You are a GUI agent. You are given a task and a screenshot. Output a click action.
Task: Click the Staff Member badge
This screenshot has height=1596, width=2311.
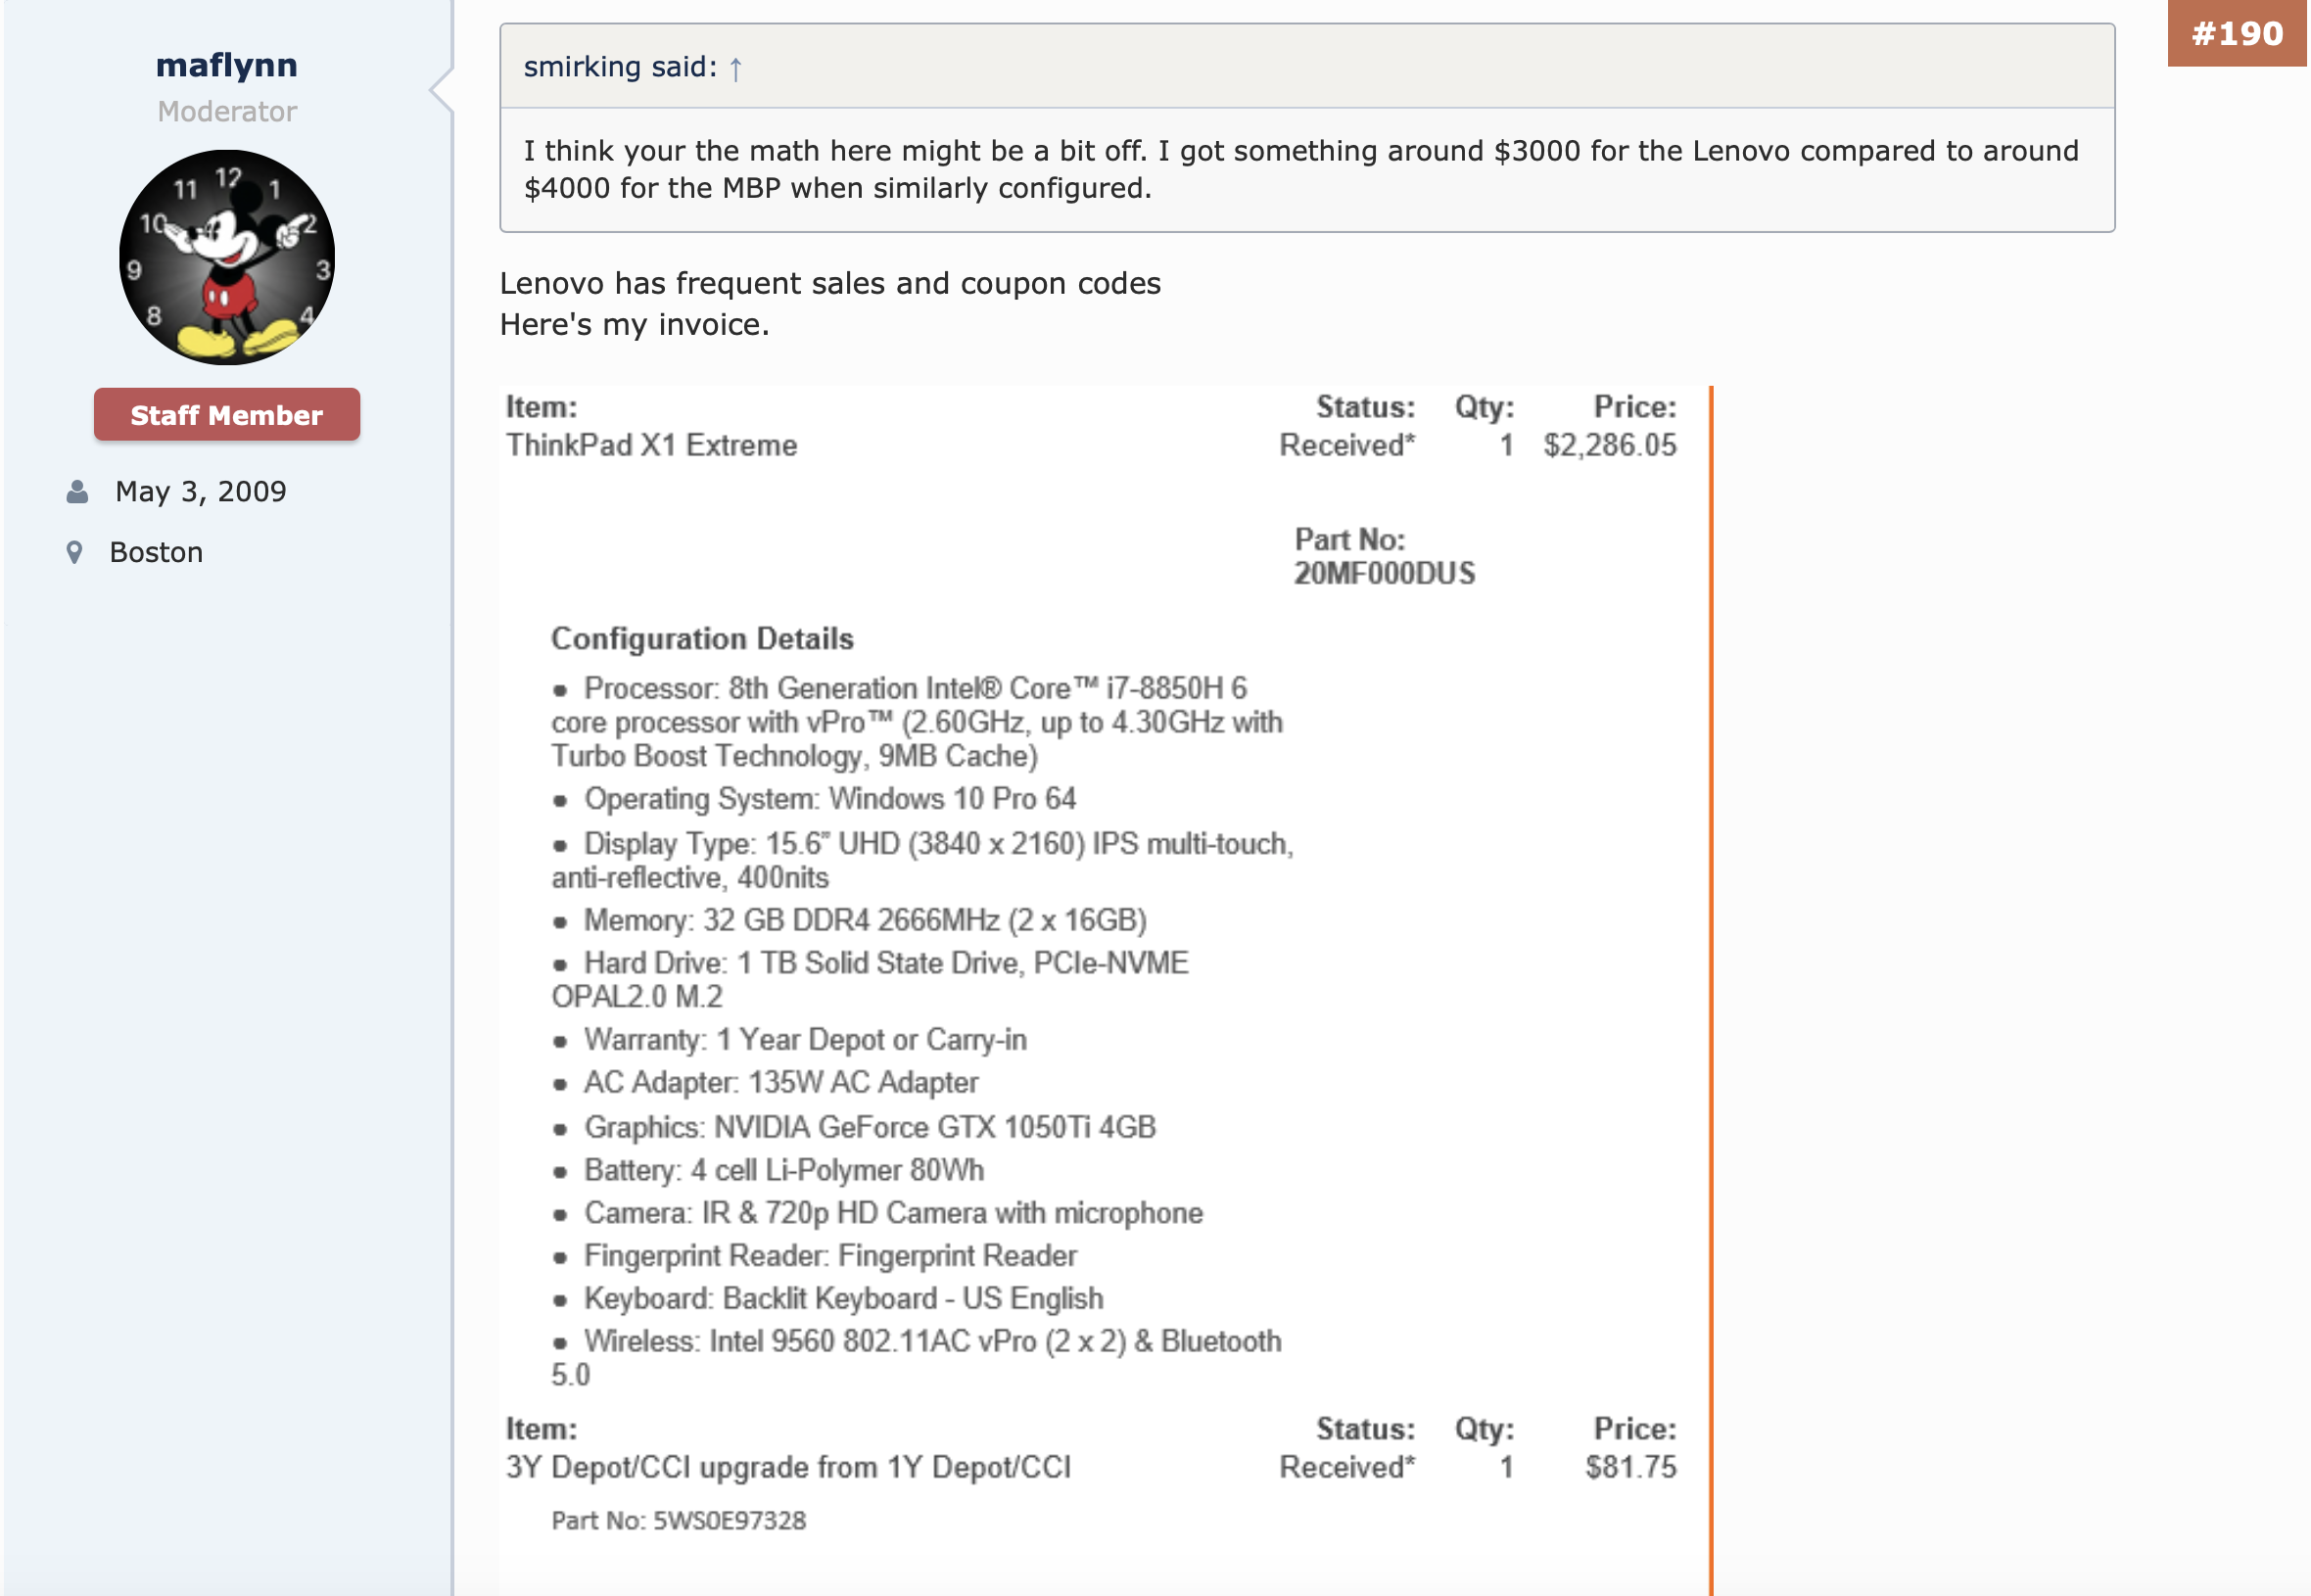(226, 415)
